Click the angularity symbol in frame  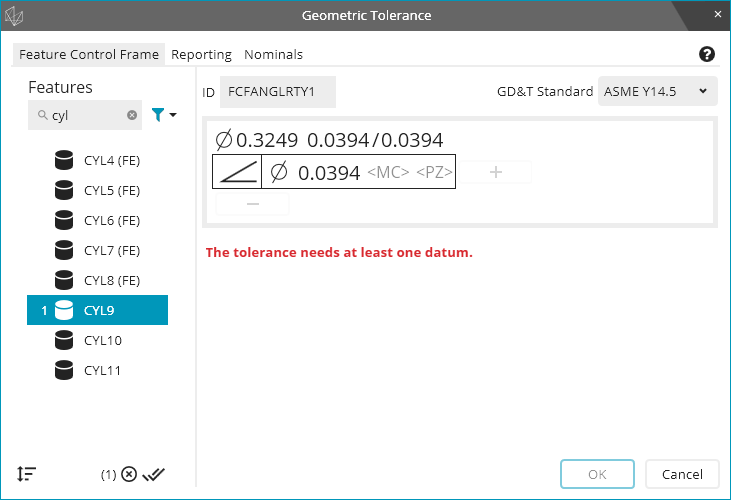click(237, 173)
